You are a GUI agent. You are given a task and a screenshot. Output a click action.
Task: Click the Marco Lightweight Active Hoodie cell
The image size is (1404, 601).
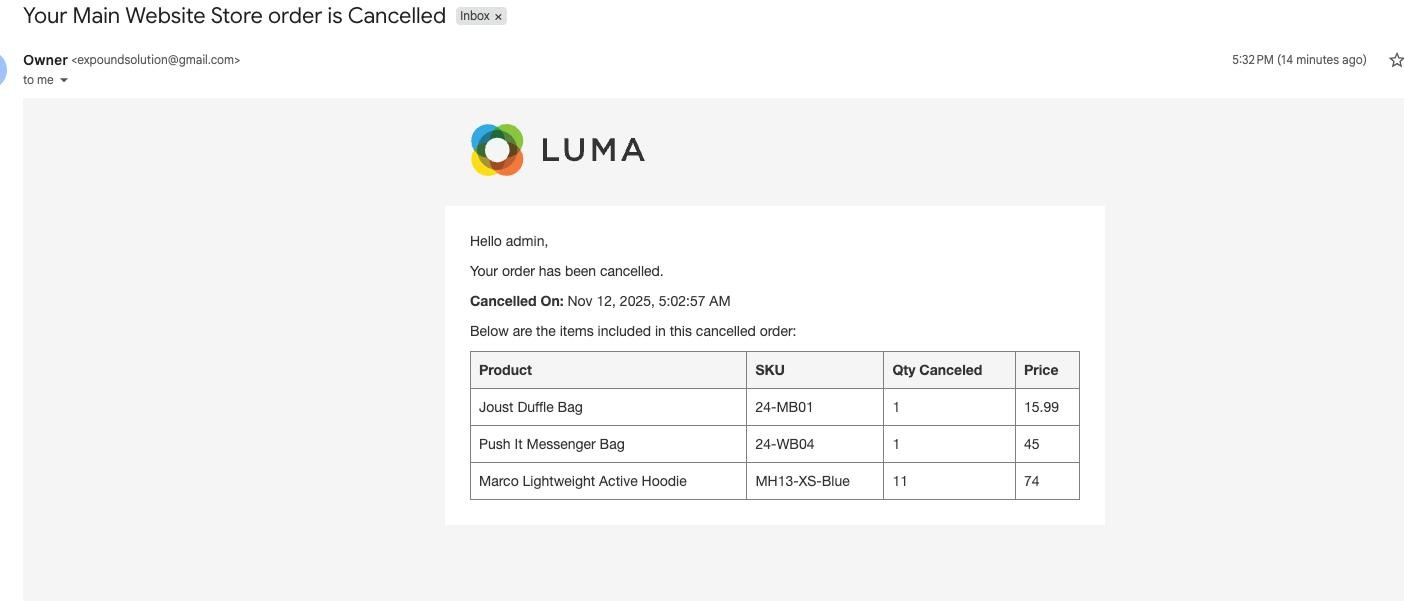[x=582, y=481]
